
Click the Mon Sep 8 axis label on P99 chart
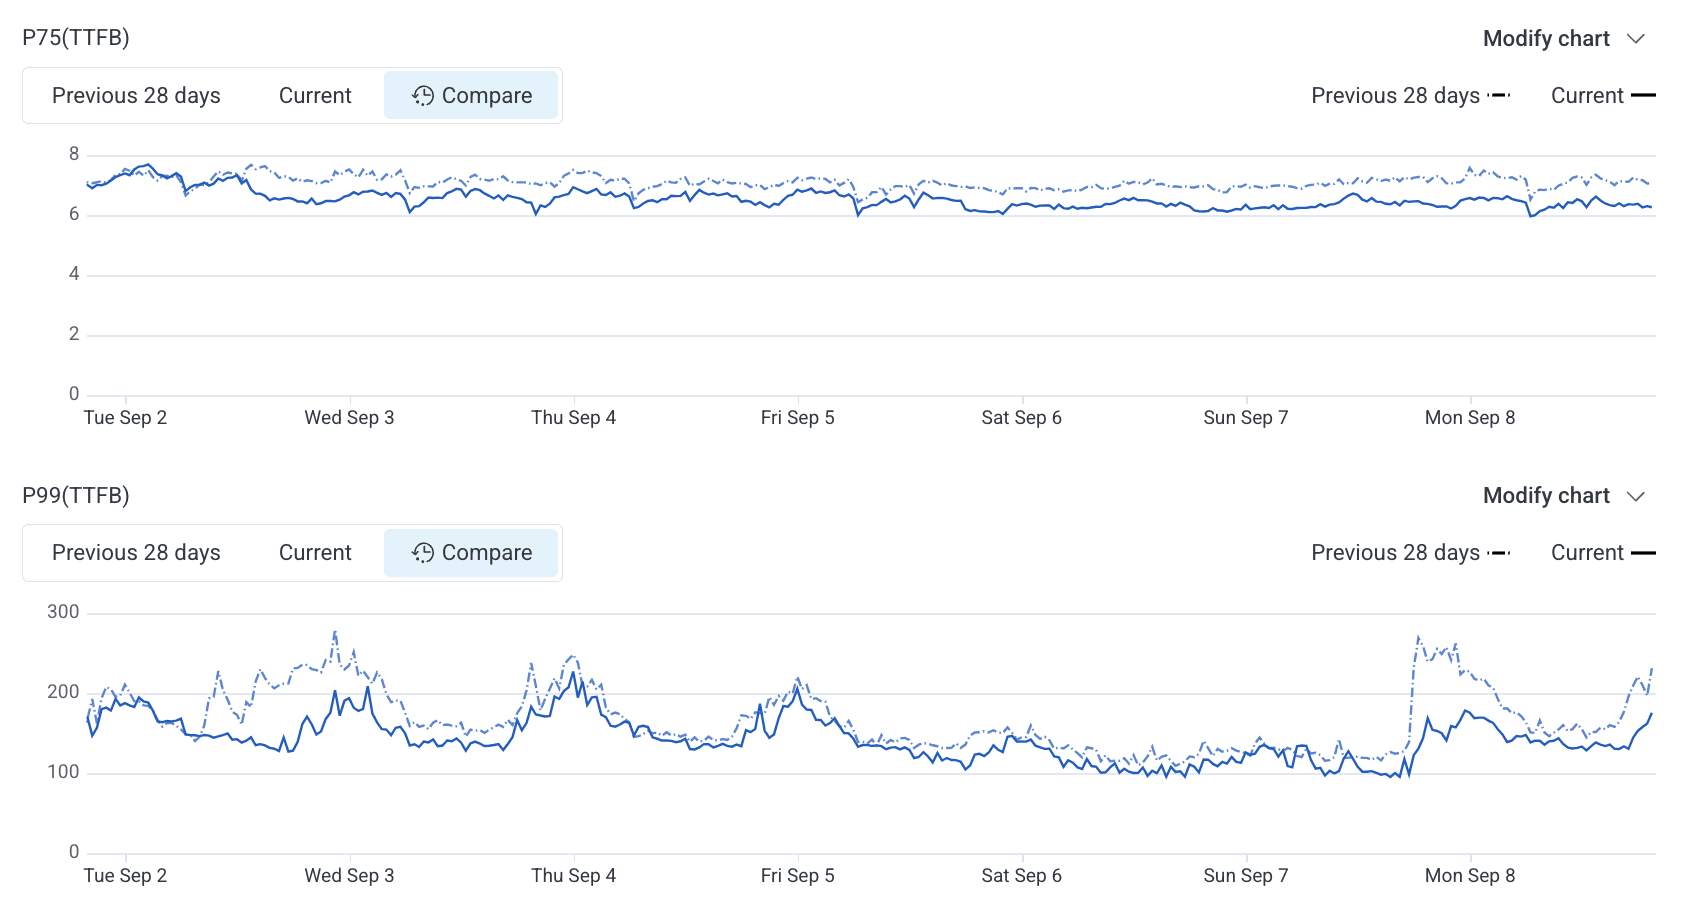click(1469, 876)
